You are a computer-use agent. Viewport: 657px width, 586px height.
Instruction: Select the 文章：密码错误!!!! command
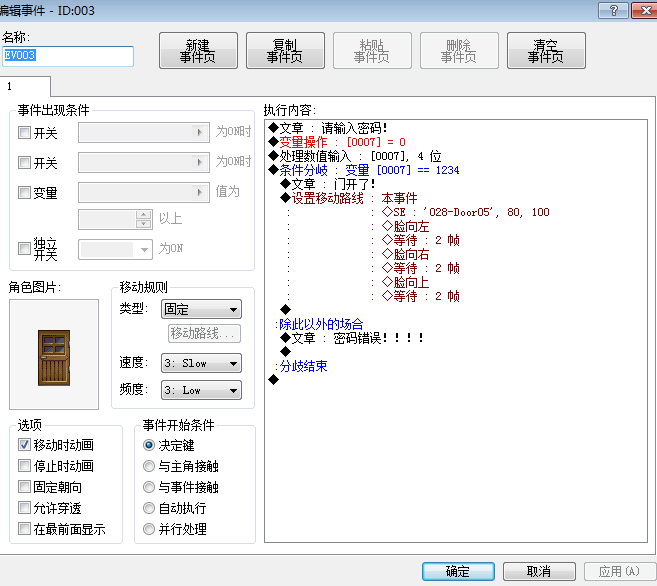[352, 338]
